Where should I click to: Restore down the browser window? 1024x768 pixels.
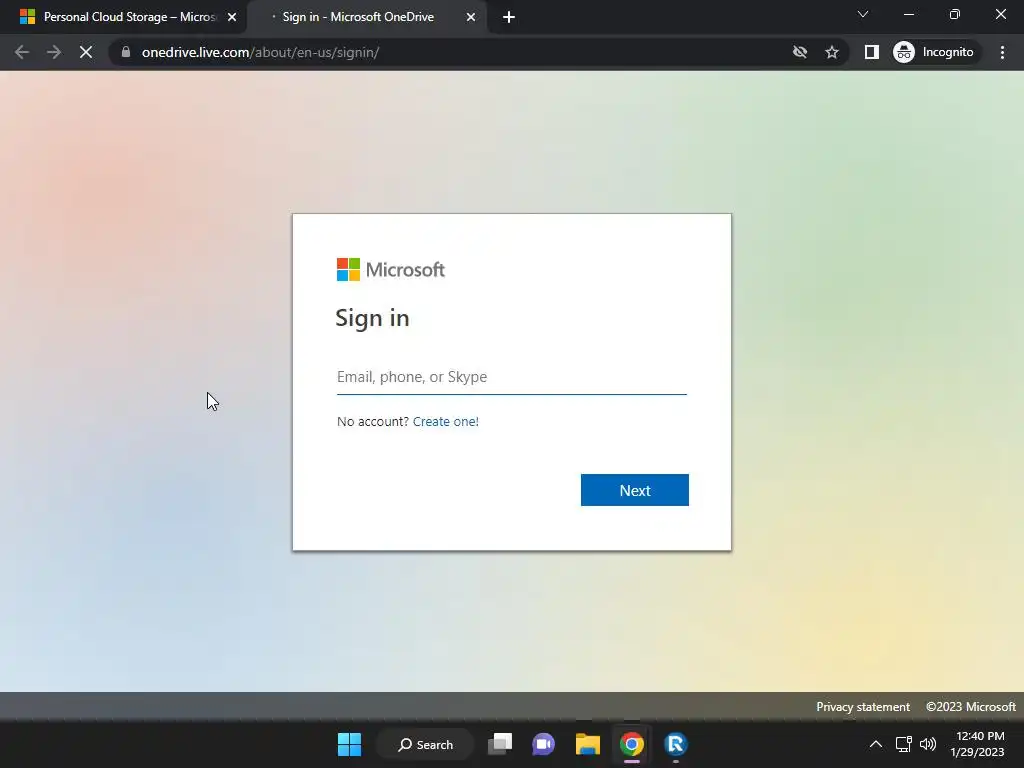[x=955, y=14]
